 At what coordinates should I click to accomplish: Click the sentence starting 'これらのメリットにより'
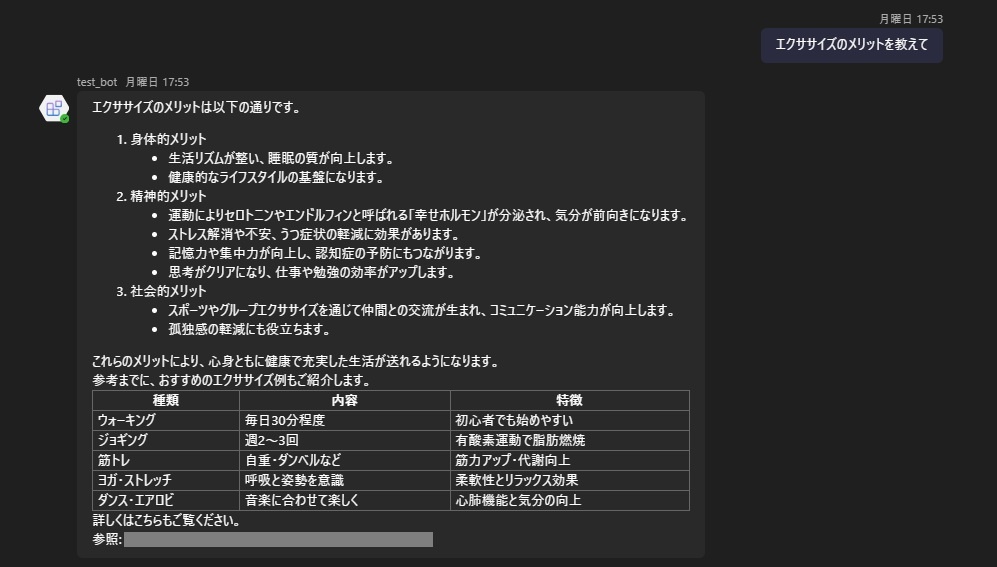[x=296, y=361]
